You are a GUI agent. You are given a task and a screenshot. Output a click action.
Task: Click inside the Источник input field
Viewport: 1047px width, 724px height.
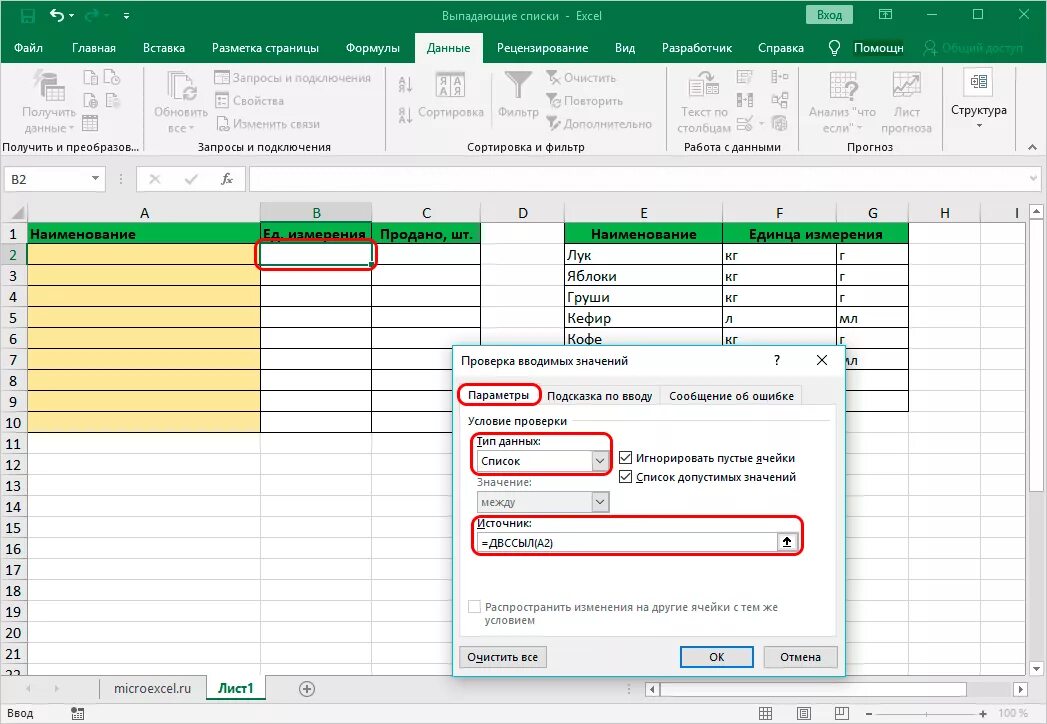[627, 542]
